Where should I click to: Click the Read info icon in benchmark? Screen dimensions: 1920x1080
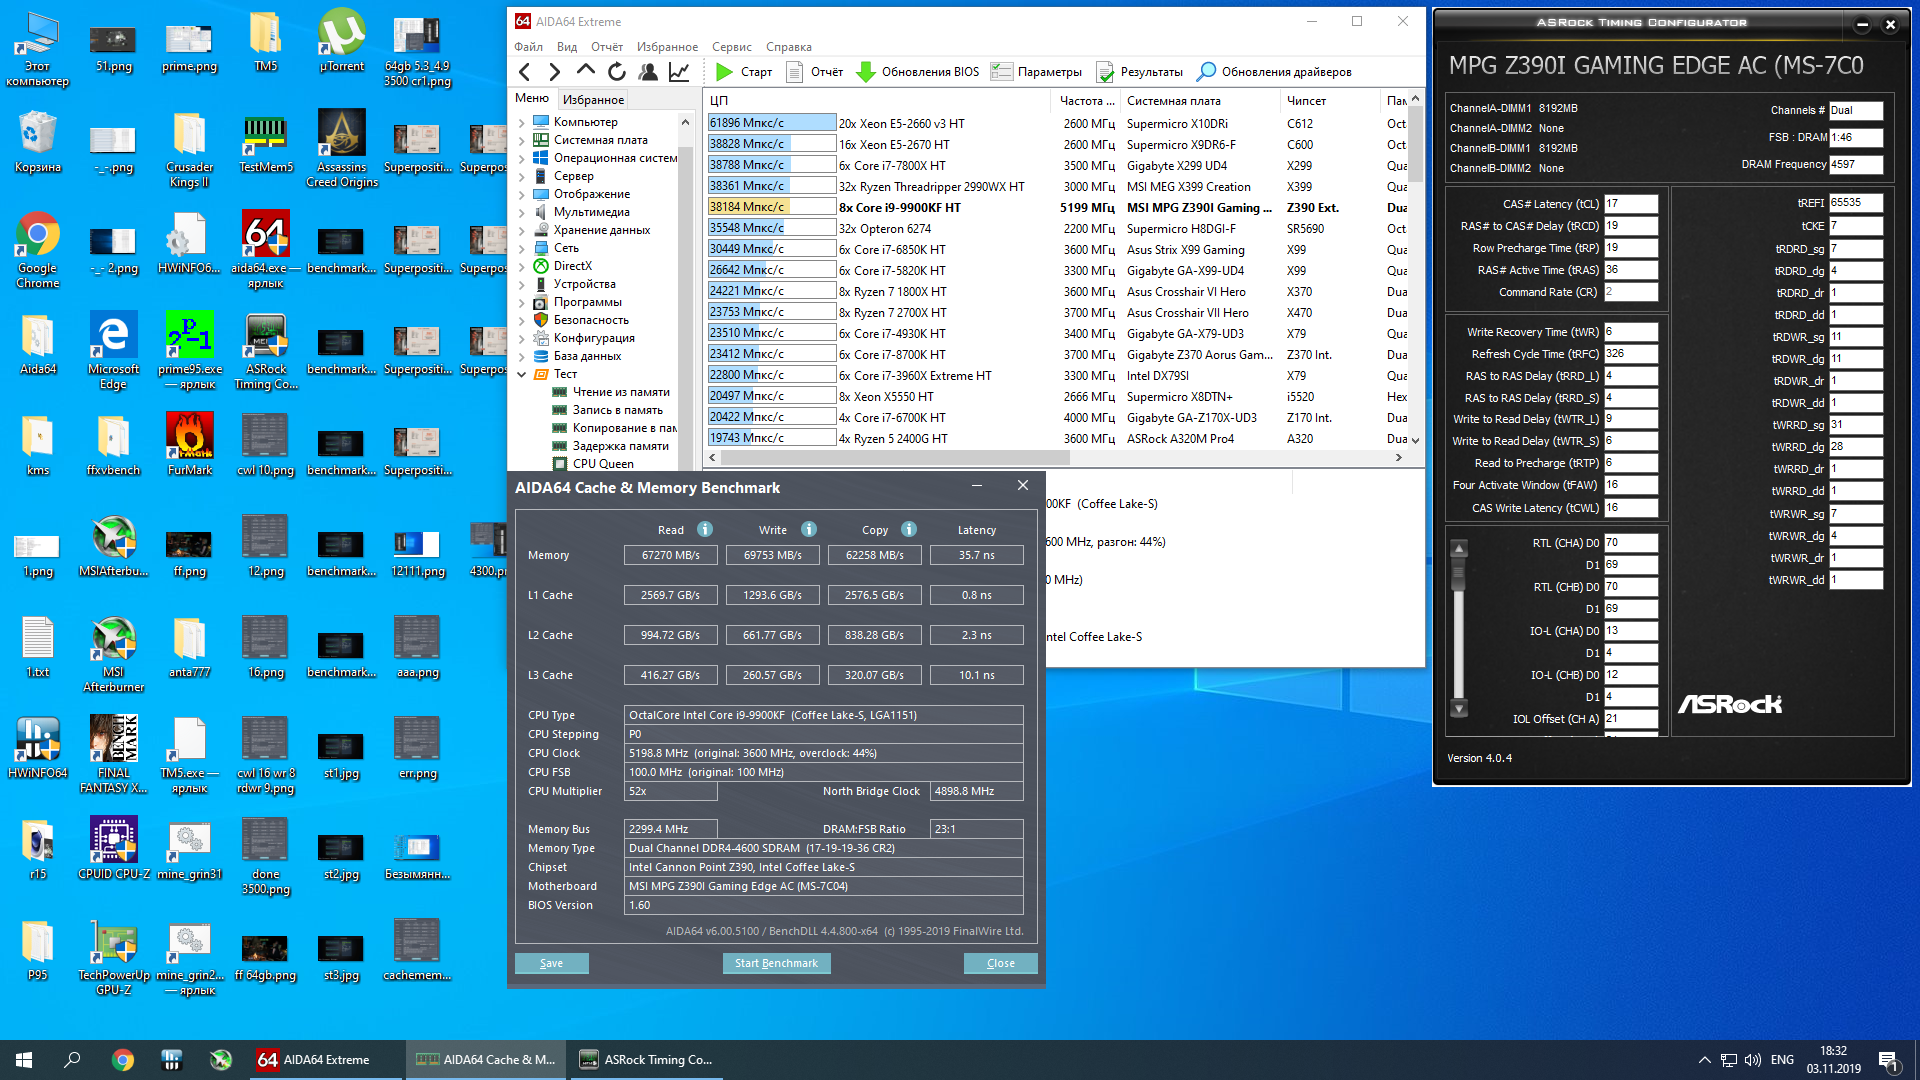(705, 529)
